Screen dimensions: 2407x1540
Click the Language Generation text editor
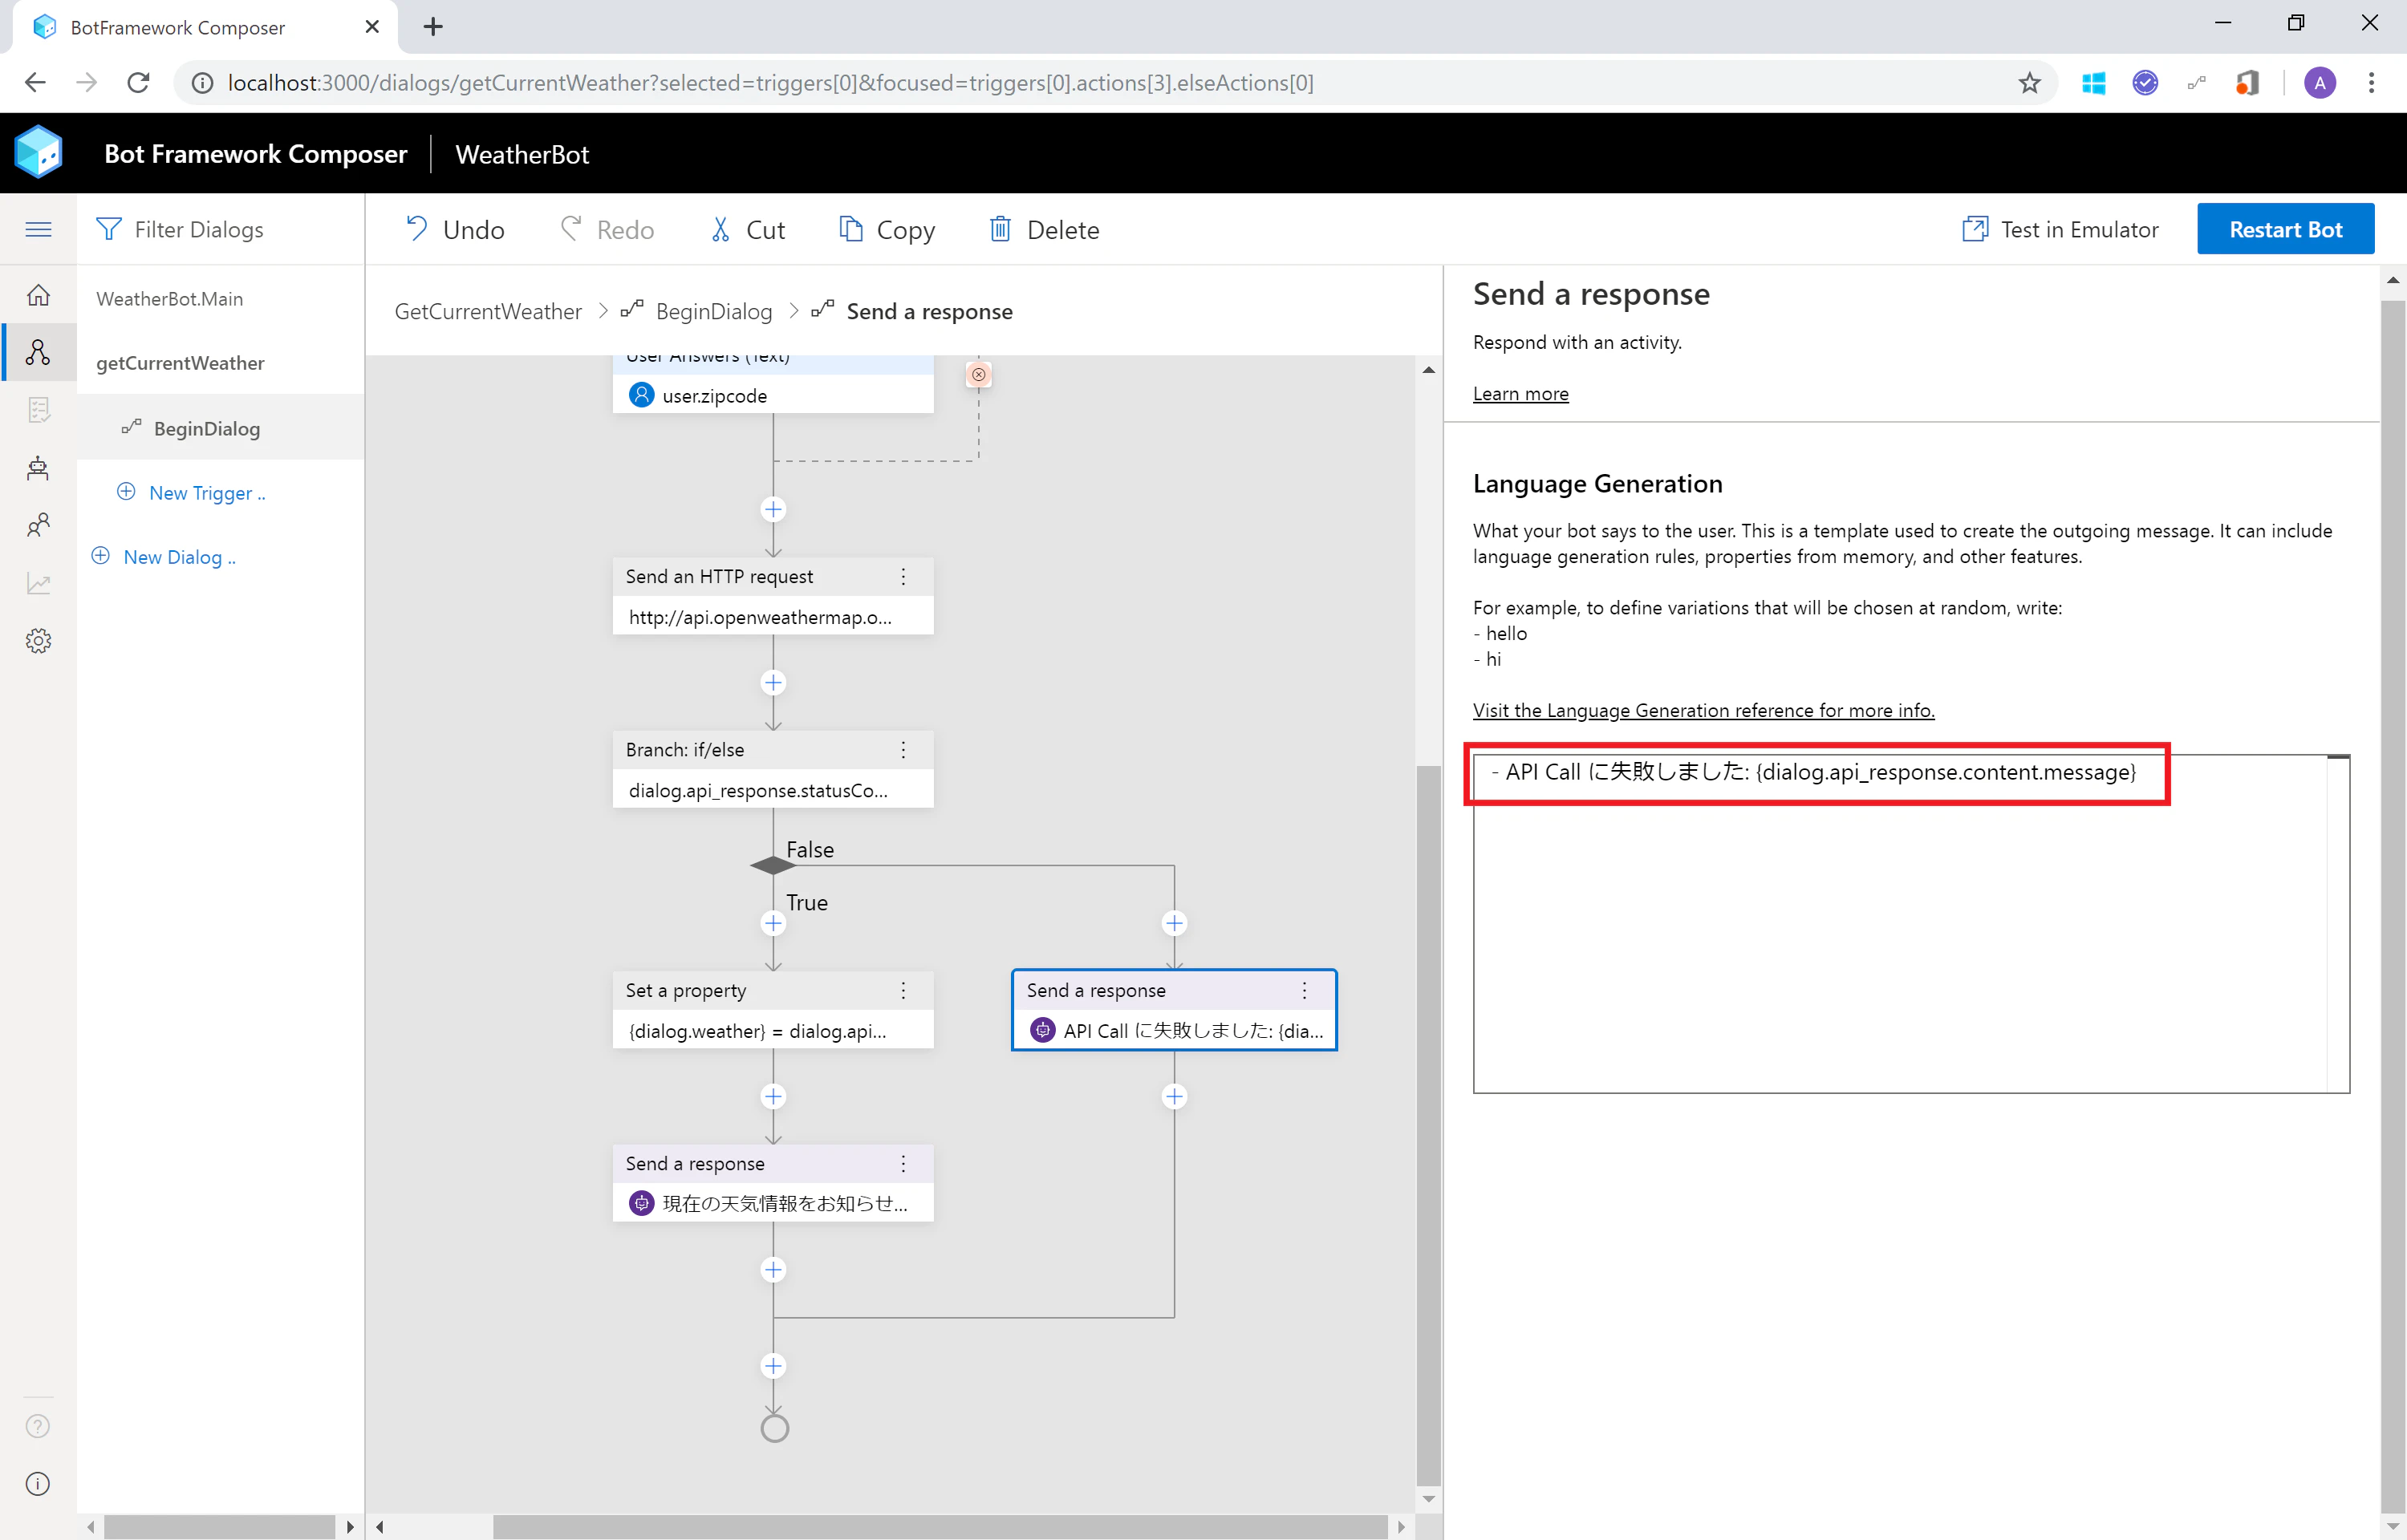pyautogui.click(x=1911, y=923)
